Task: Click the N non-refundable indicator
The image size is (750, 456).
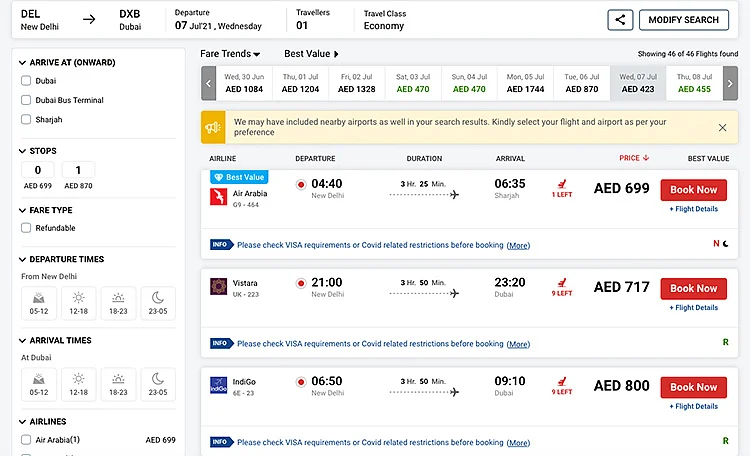Action: [716, 244]
